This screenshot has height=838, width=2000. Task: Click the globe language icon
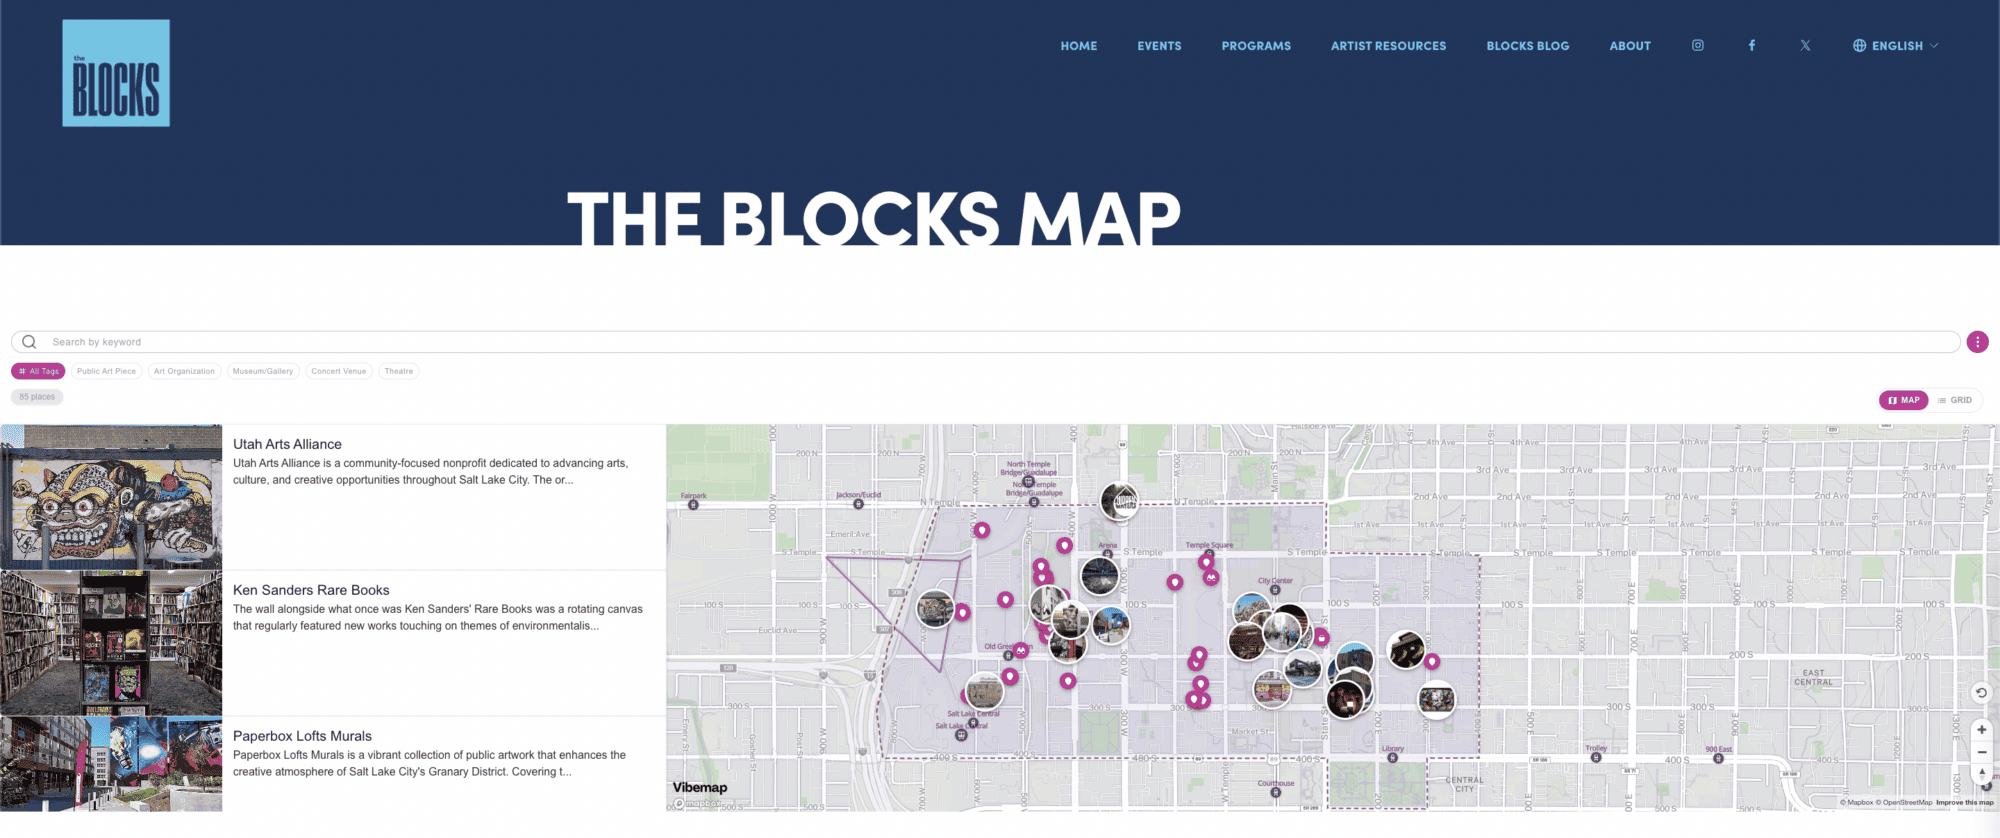tap(1859, 45)
